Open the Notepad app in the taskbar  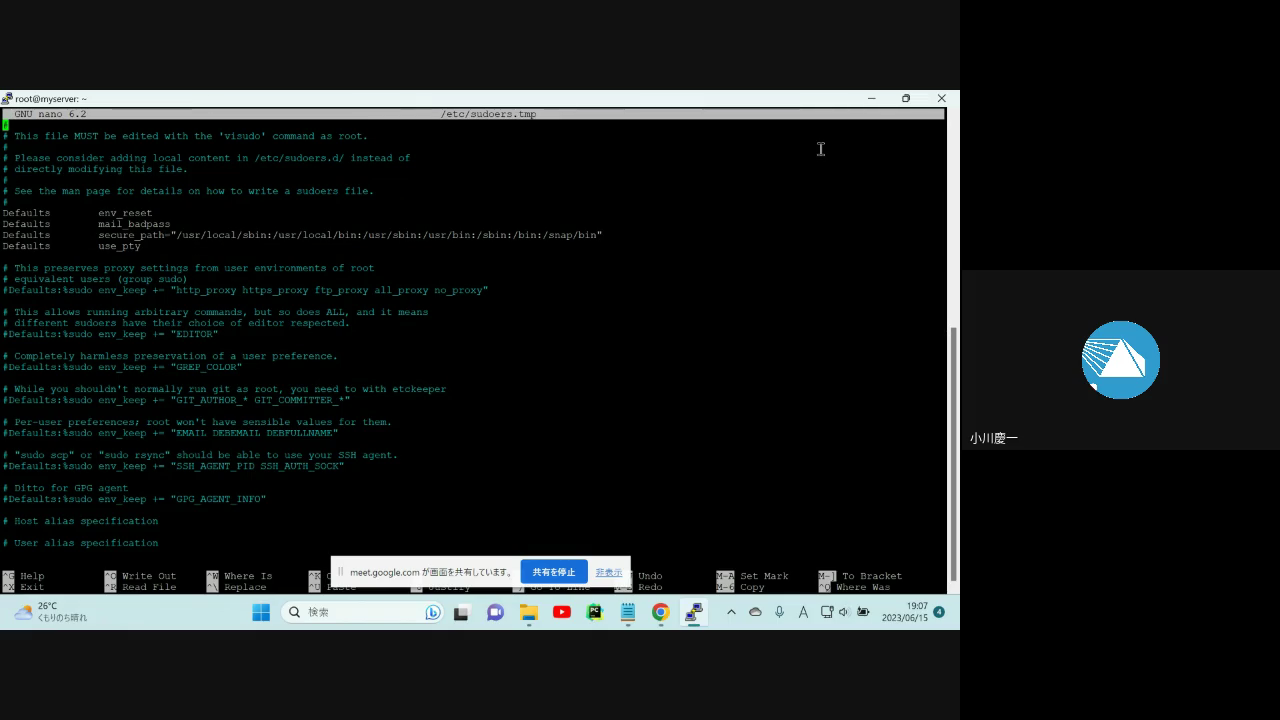[x=628, y=612]
